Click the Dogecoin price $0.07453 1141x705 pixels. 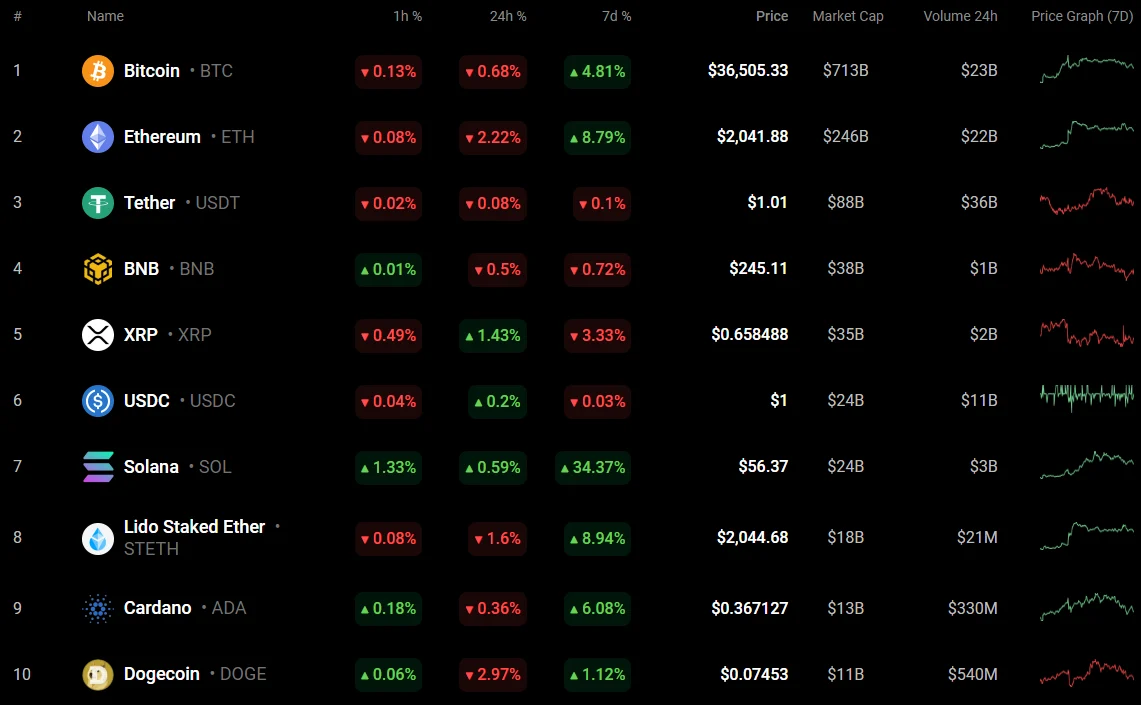coord(754,674)
